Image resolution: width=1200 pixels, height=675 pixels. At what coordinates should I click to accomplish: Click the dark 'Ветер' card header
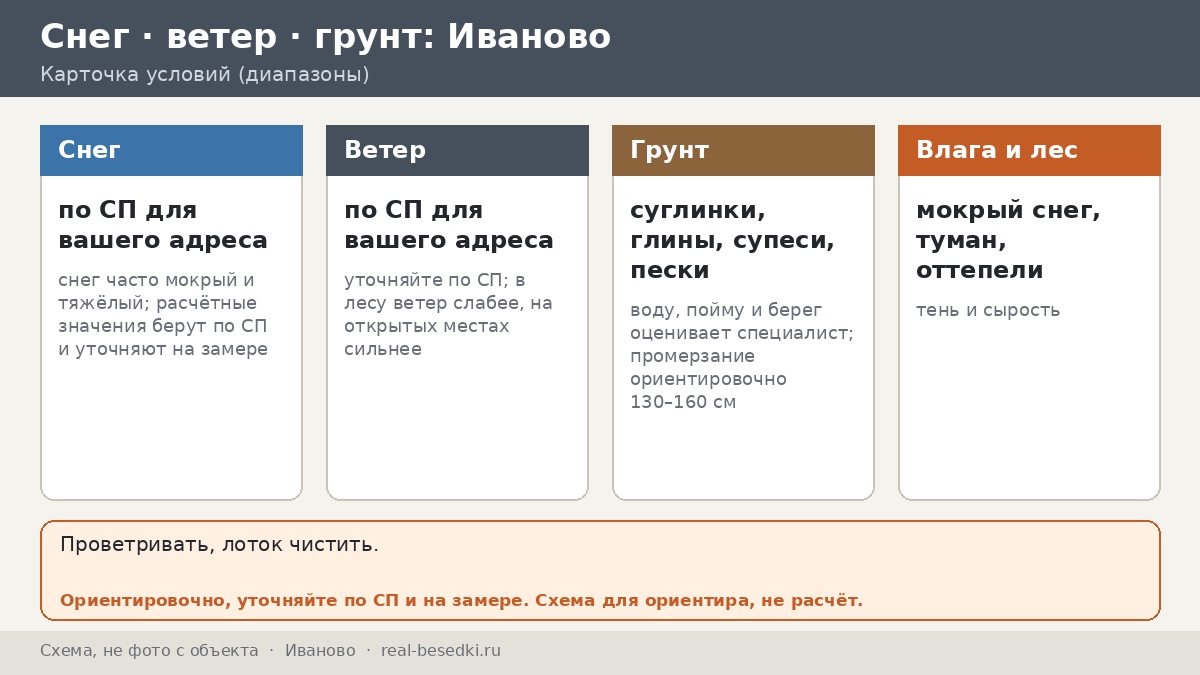click(x=457, y=150)
